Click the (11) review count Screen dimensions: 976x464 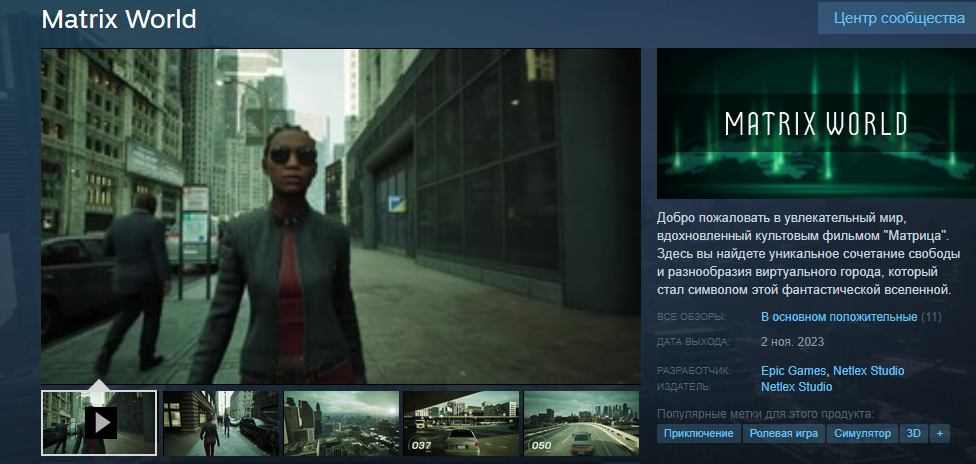point(931,317)
